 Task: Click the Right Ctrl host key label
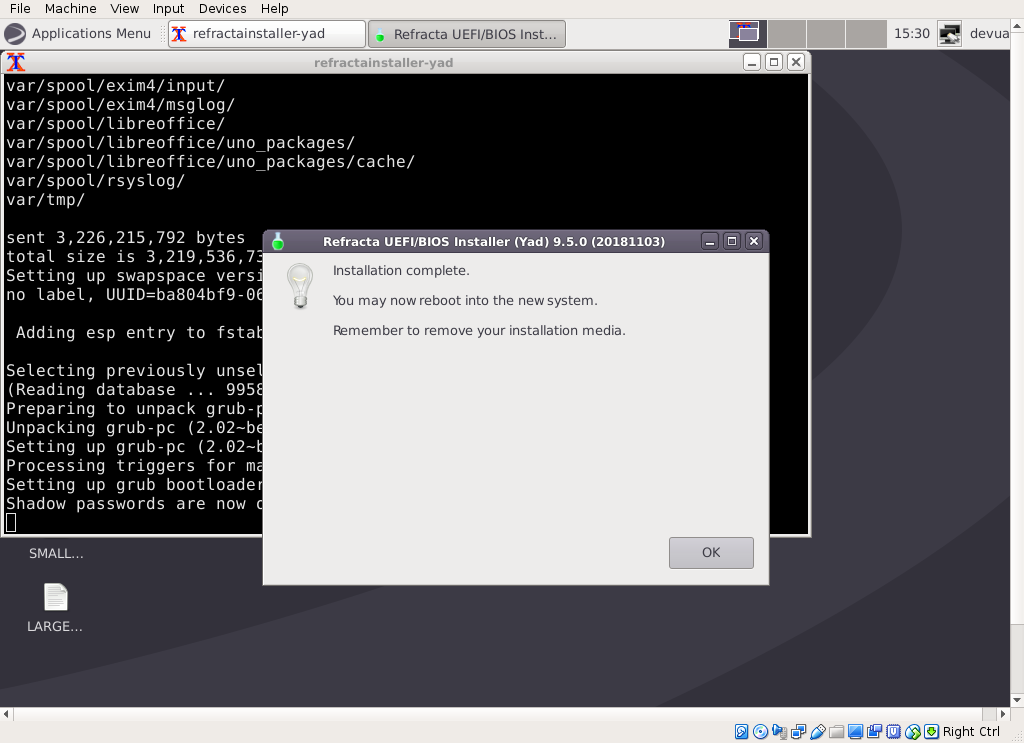click(x=971, y=732)
